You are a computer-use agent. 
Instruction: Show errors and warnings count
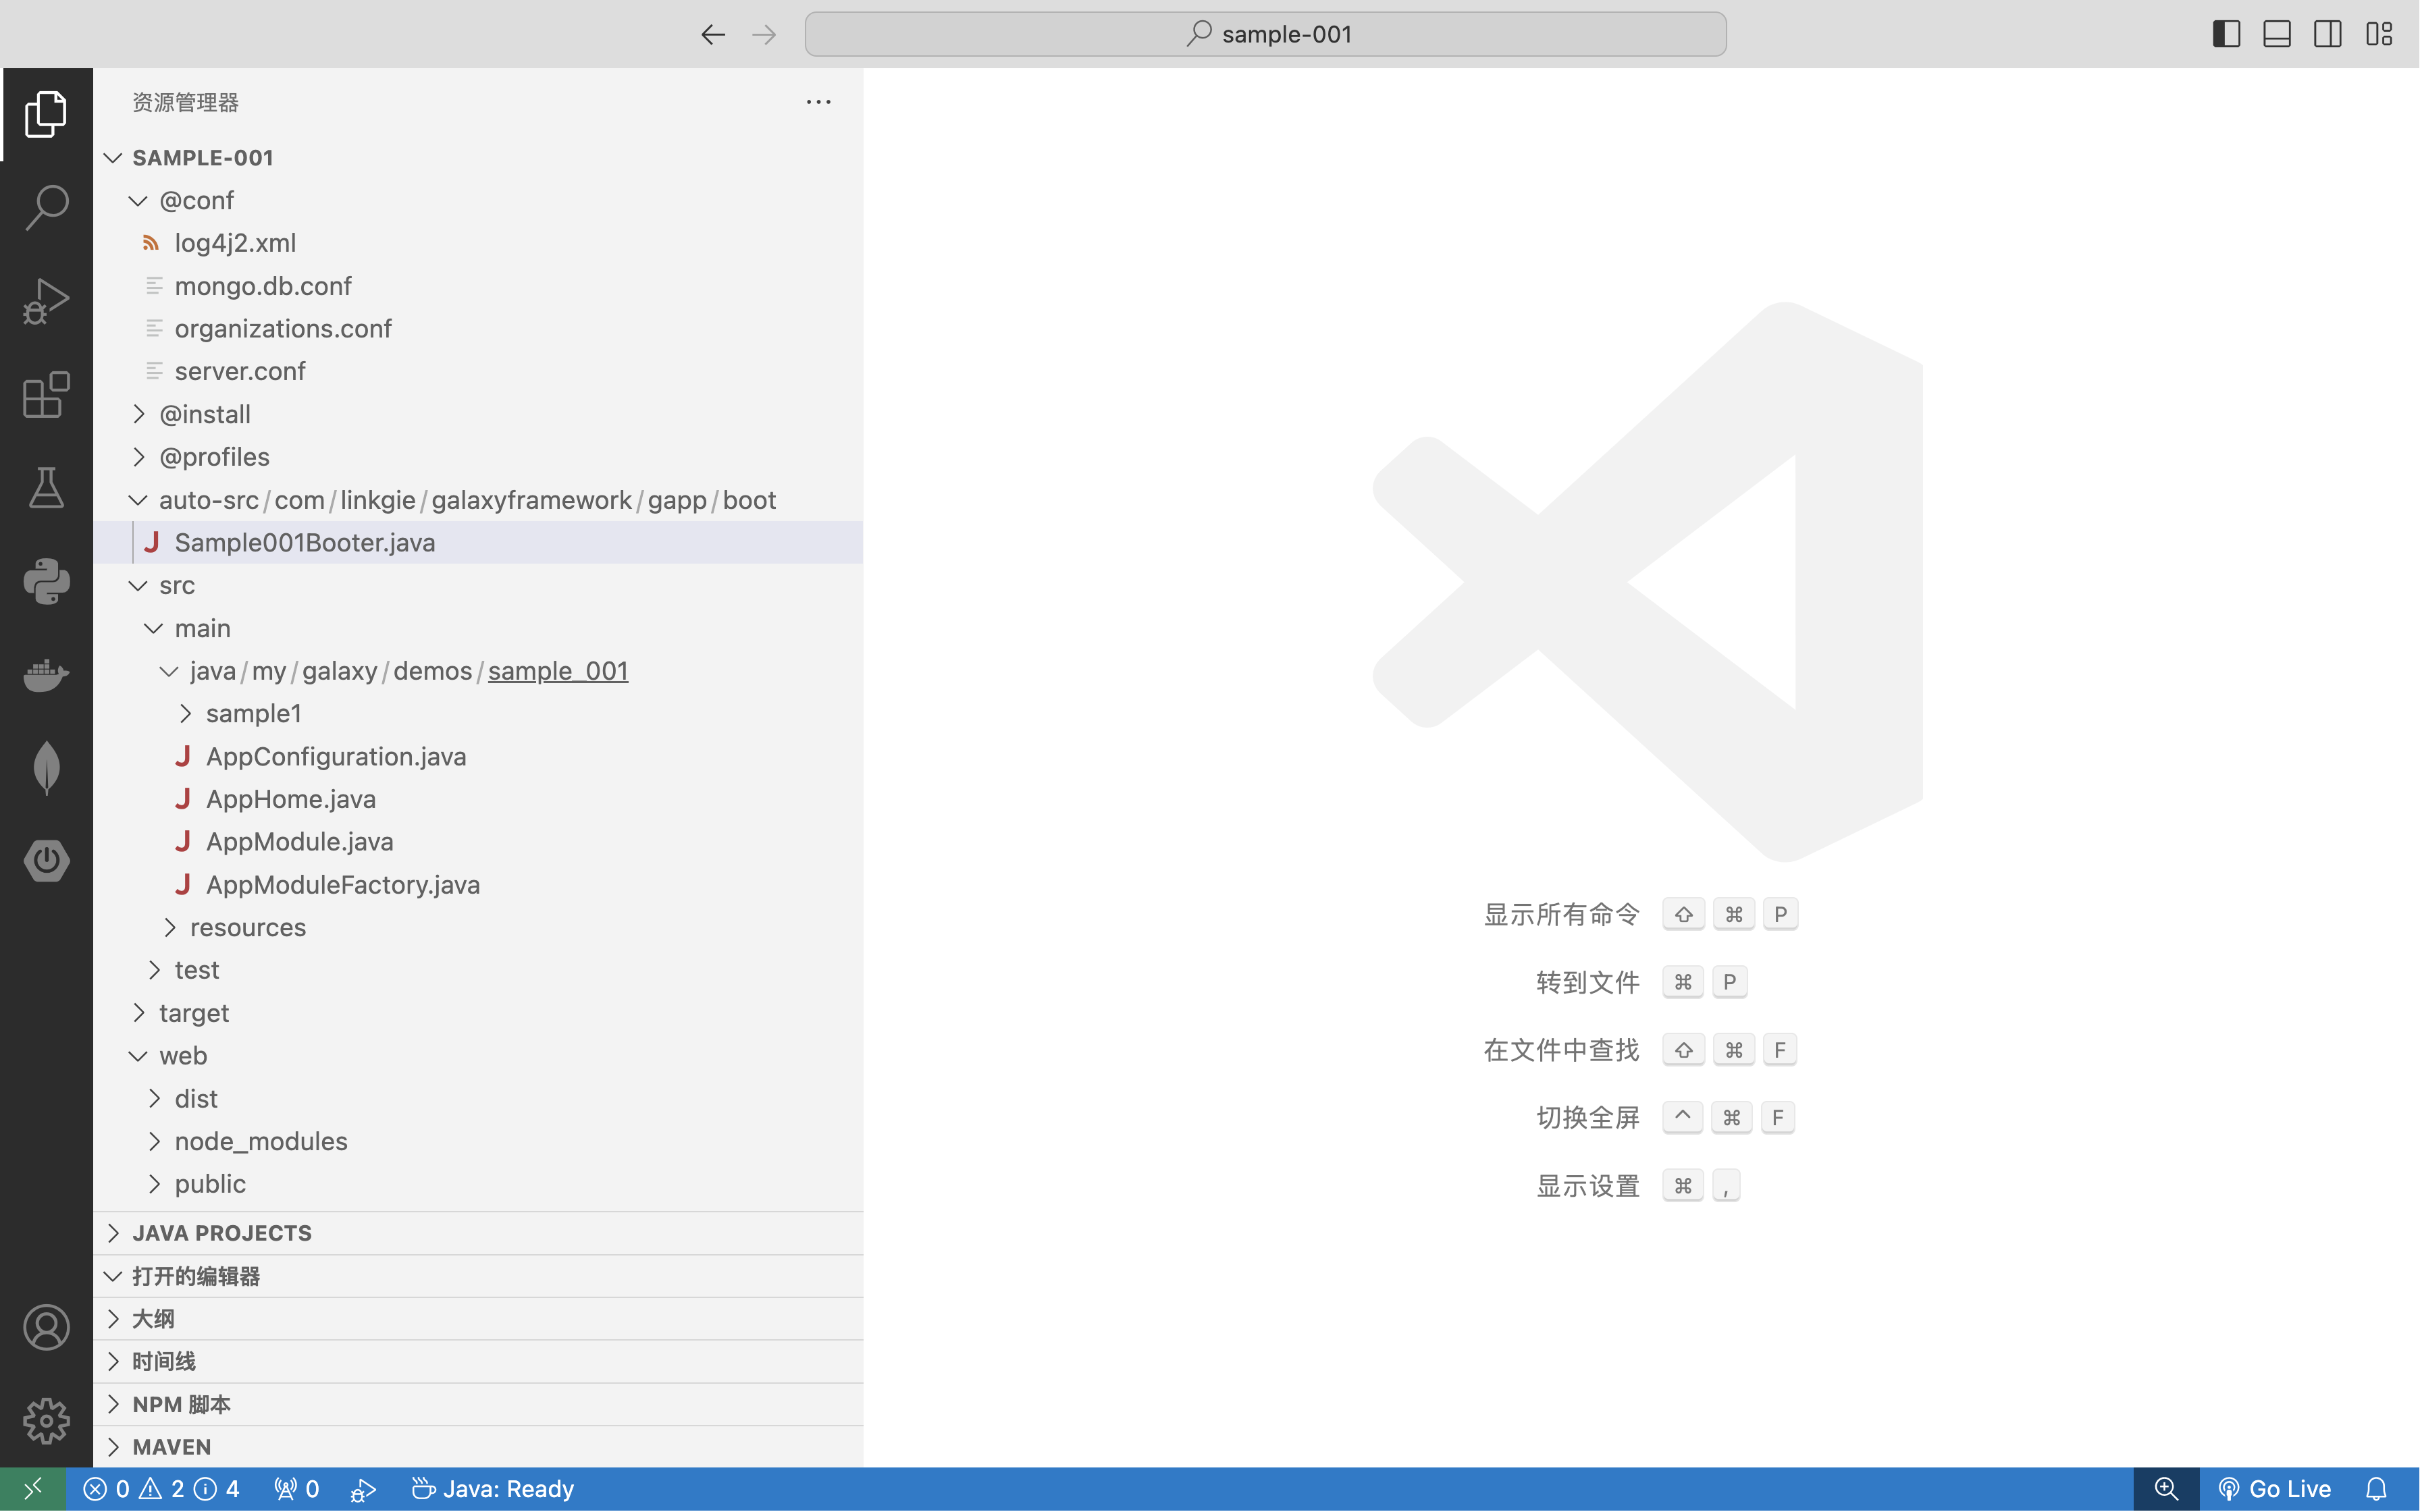[x=162, y=1489]
